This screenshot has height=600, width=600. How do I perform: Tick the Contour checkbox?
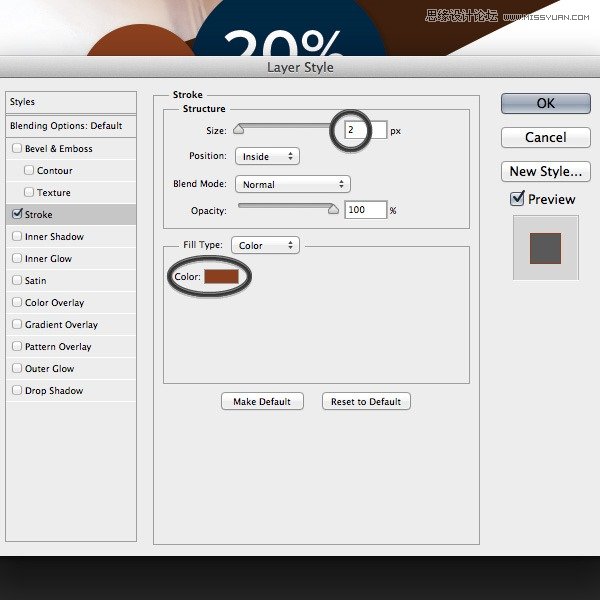pos(29,170)
